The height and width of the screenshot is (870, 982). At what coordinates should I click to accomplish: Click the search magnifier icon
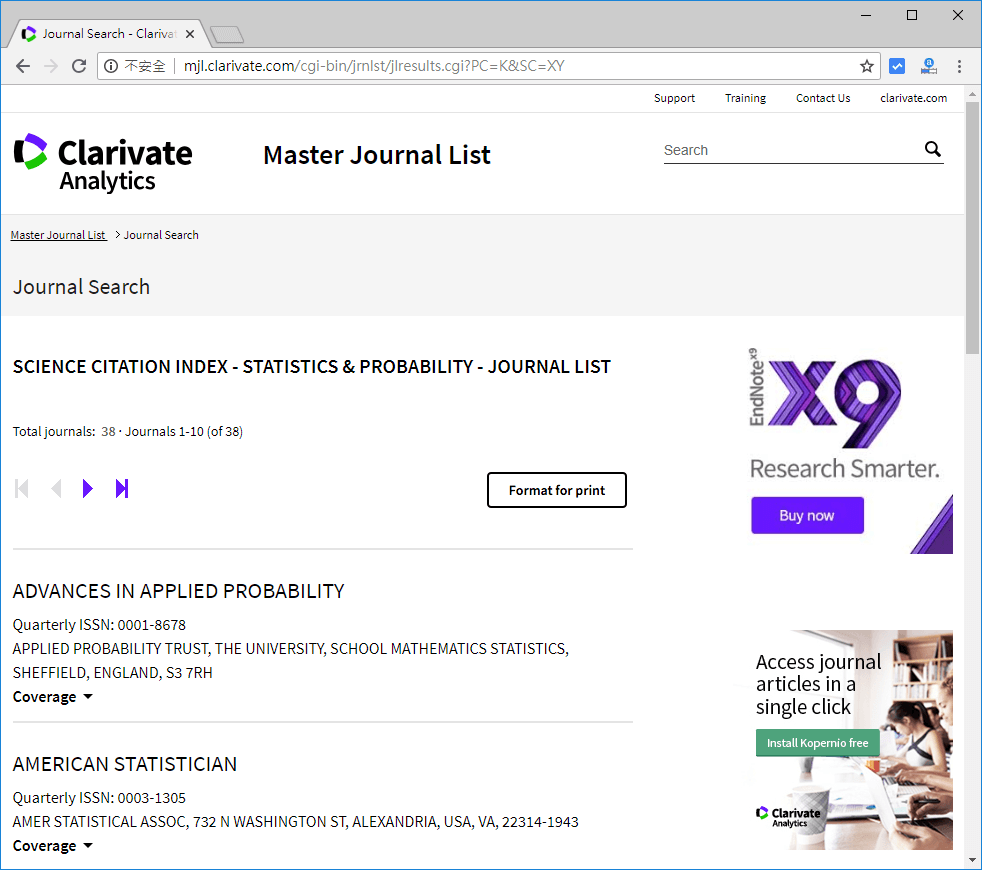click(932, 150)
